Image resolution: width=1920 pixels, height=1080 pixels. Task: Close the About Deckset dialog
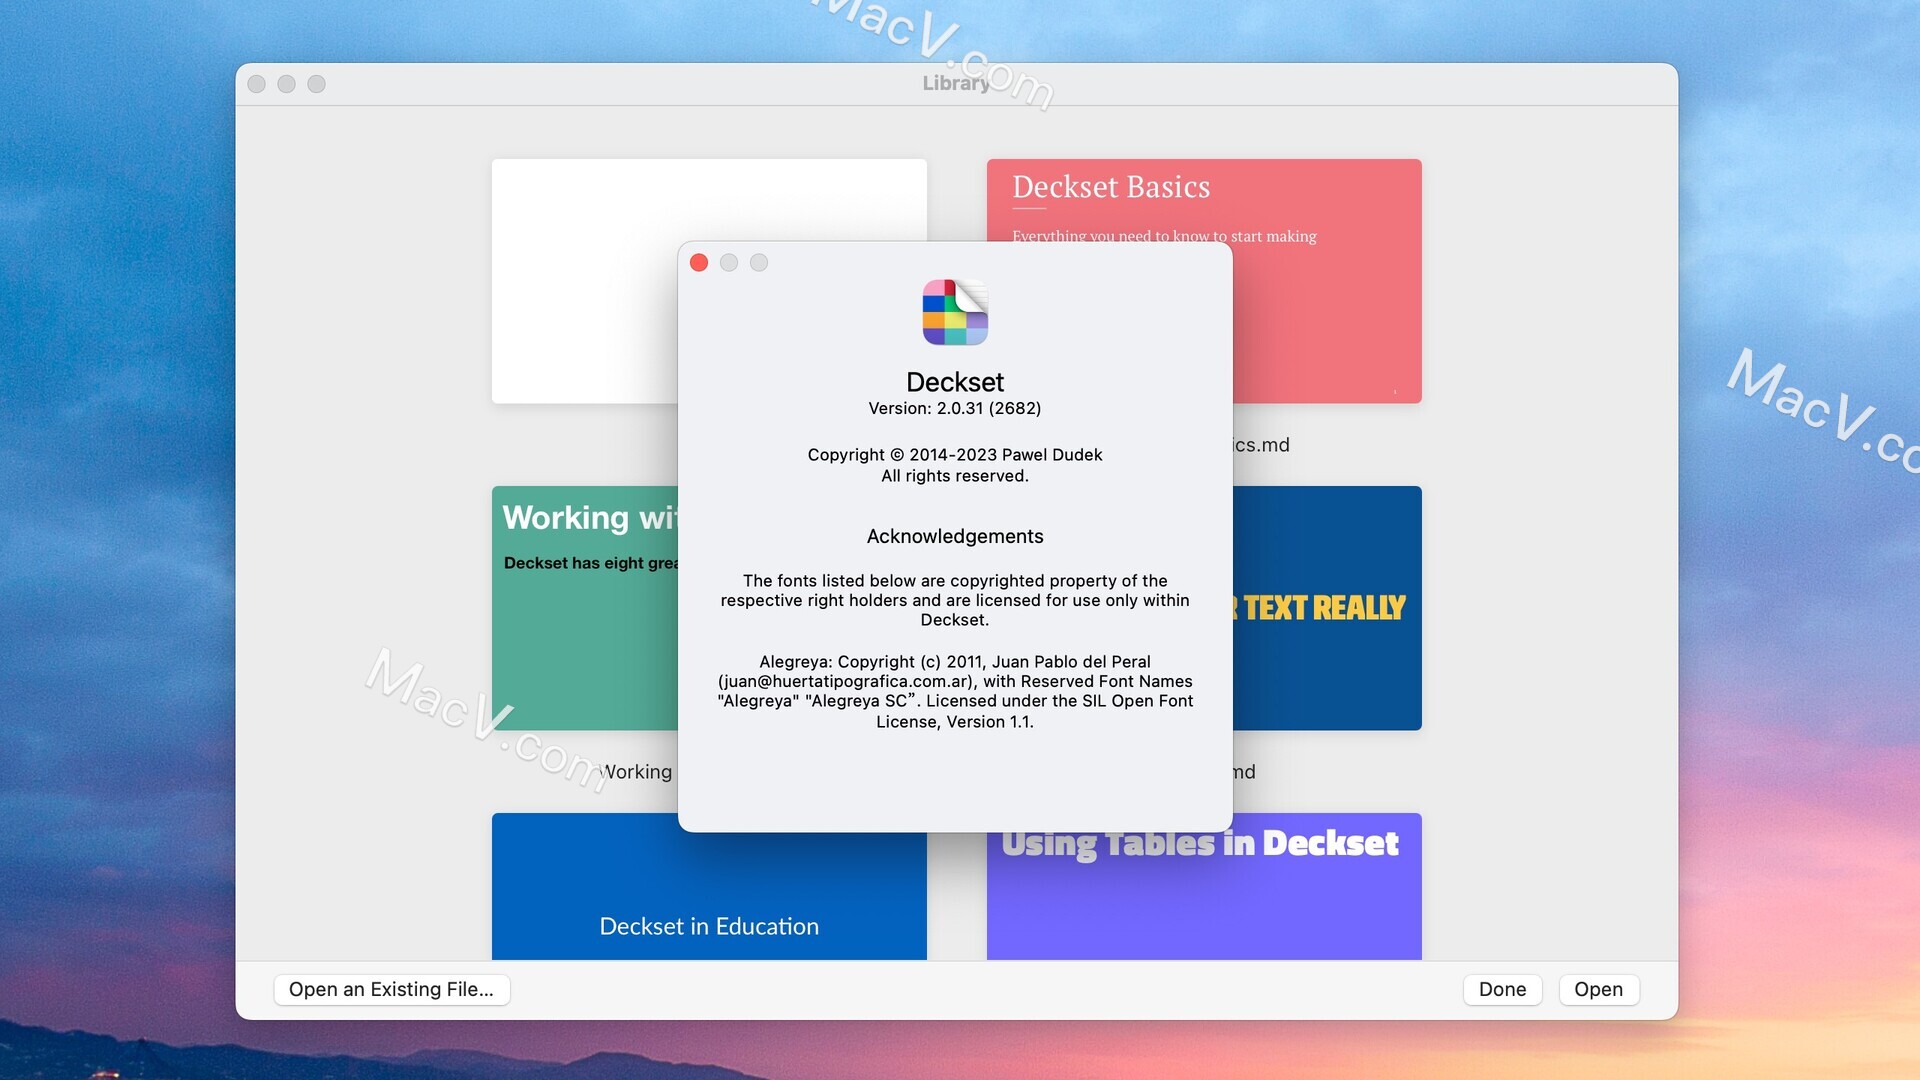click(699, 262)
